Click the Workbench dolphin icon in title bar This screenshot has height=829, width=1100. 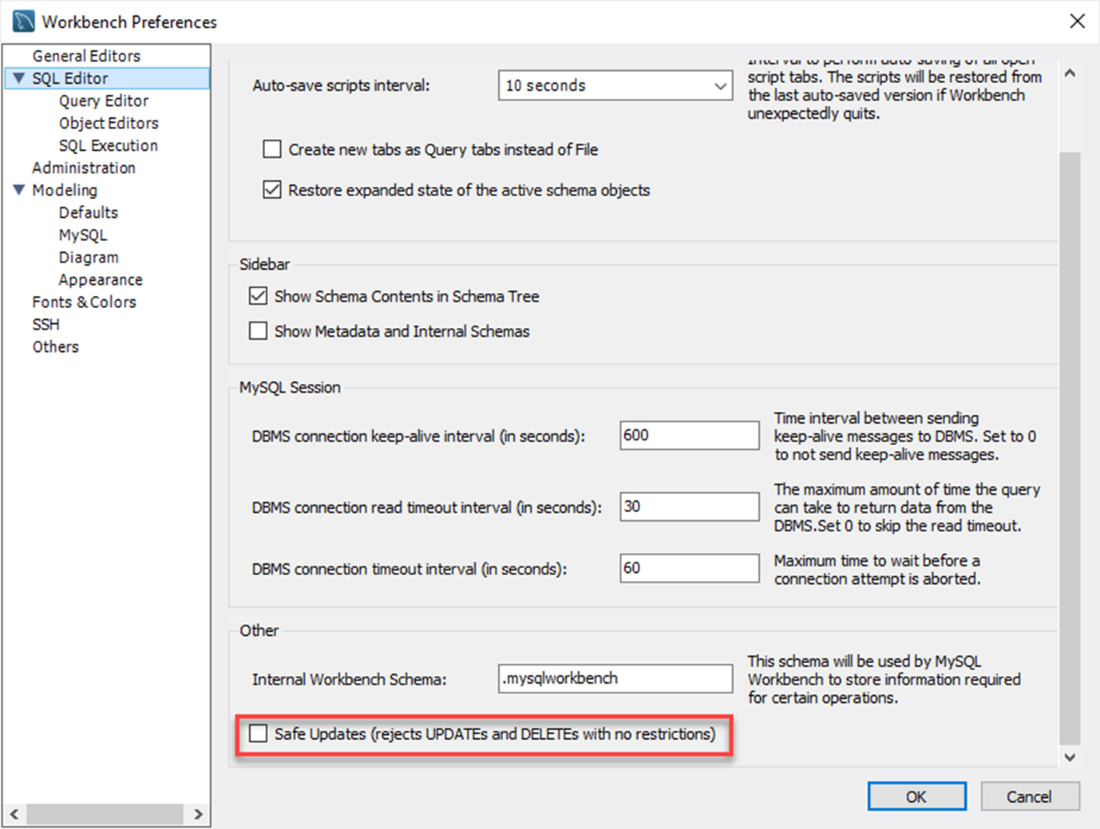22,21
